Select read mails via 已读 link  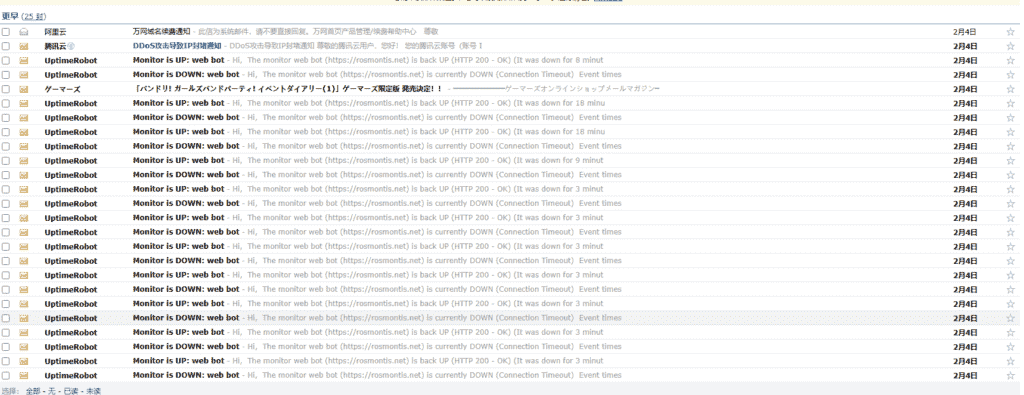point(70,390)
